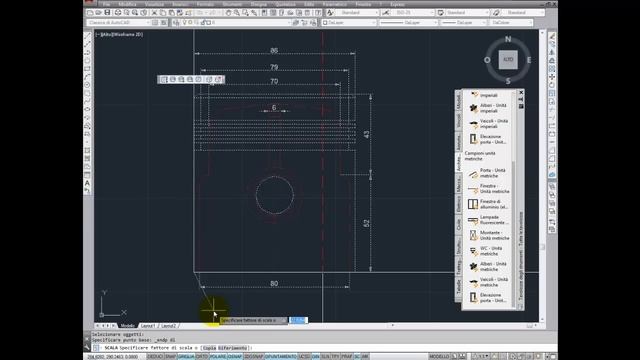This screenshot has width=640, height=360.
Task: Click the N compass direction on ViewCube
Action: pos(508,39)
